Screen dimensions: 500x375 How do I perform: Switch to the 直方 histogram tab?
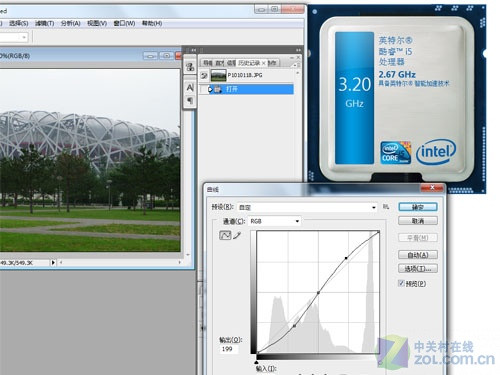click(x=219, y=63)
